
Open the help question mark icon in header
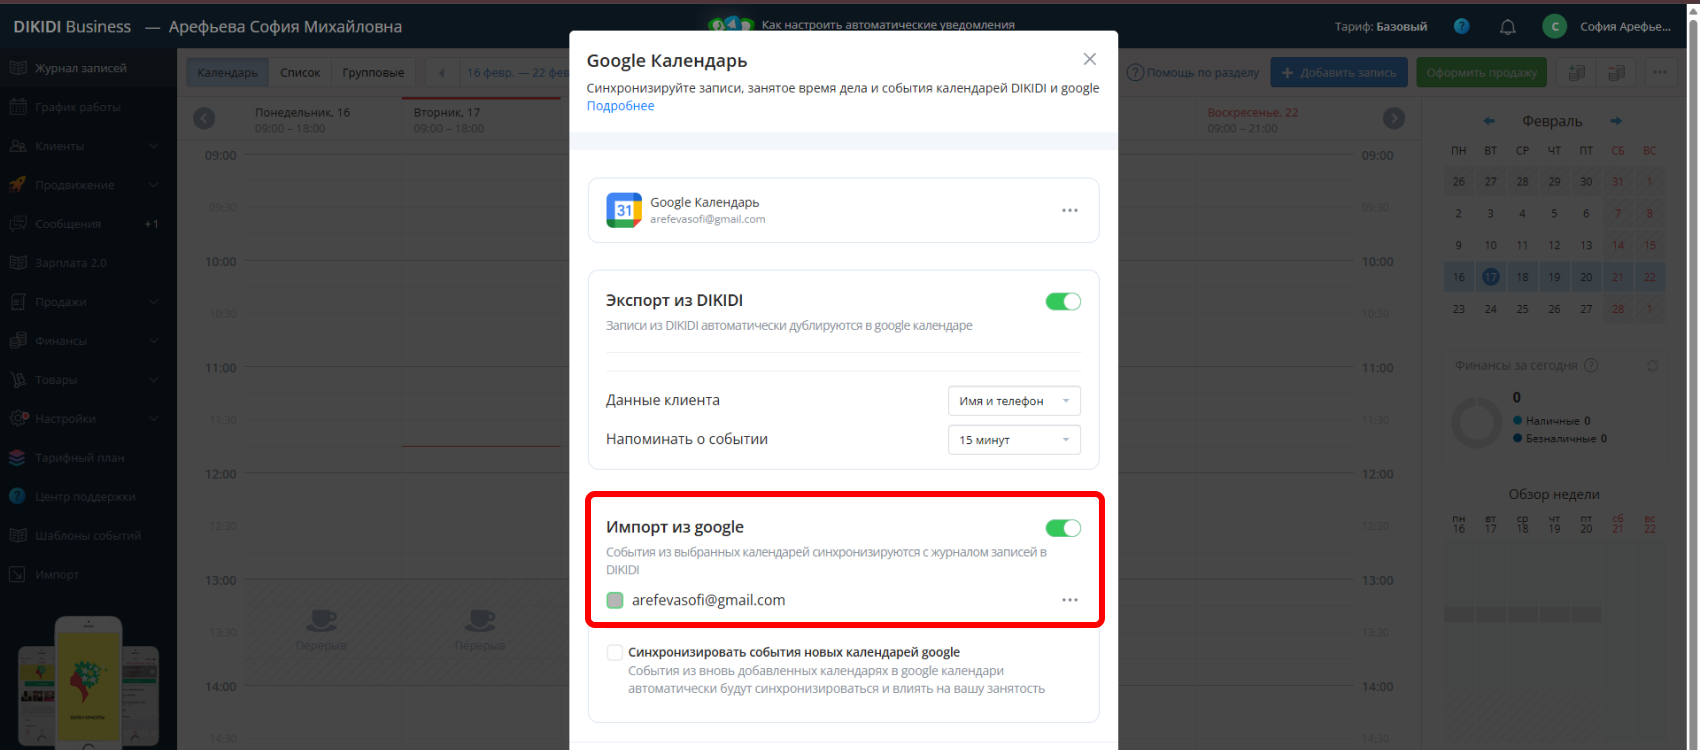coord(1461,27)
